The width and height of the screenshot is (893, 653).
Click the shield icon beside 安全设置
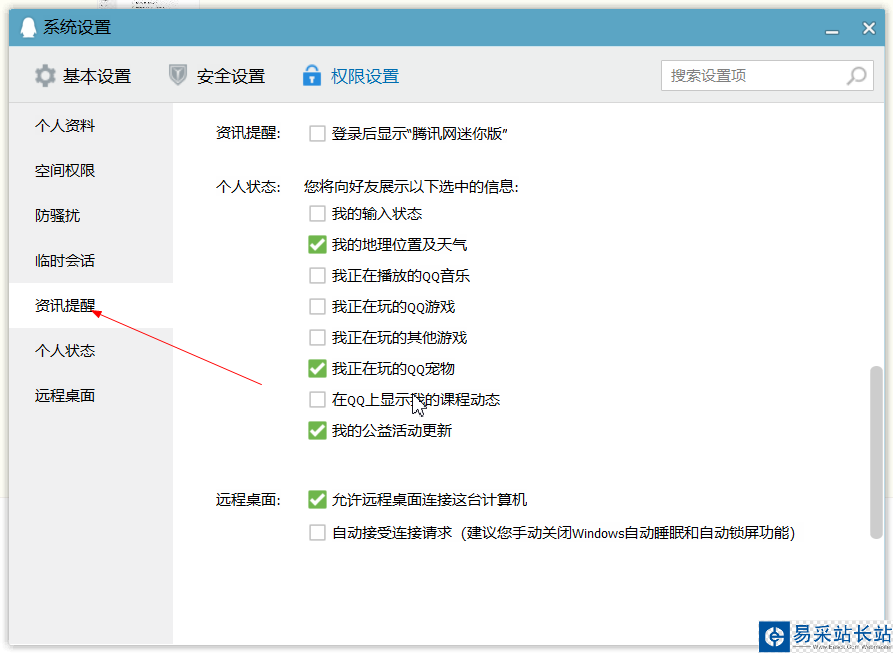coord(178,75)
